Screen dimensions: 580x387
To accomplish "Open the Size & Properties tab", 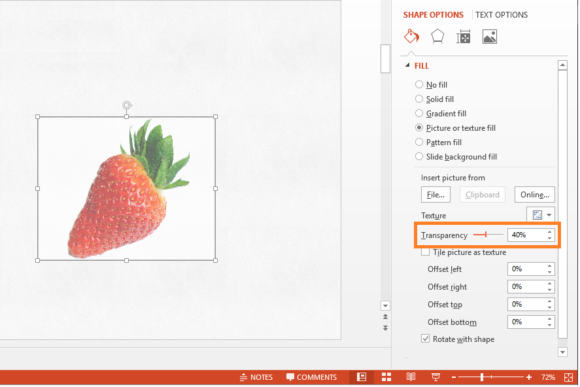I will pyautogui.click(x=463, y=37).
